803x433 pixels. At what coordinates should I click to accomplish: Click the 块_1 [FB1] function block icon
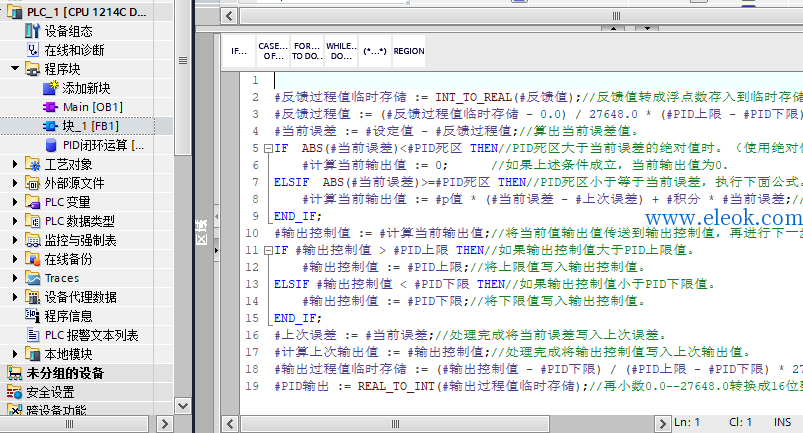pos(50,126)
